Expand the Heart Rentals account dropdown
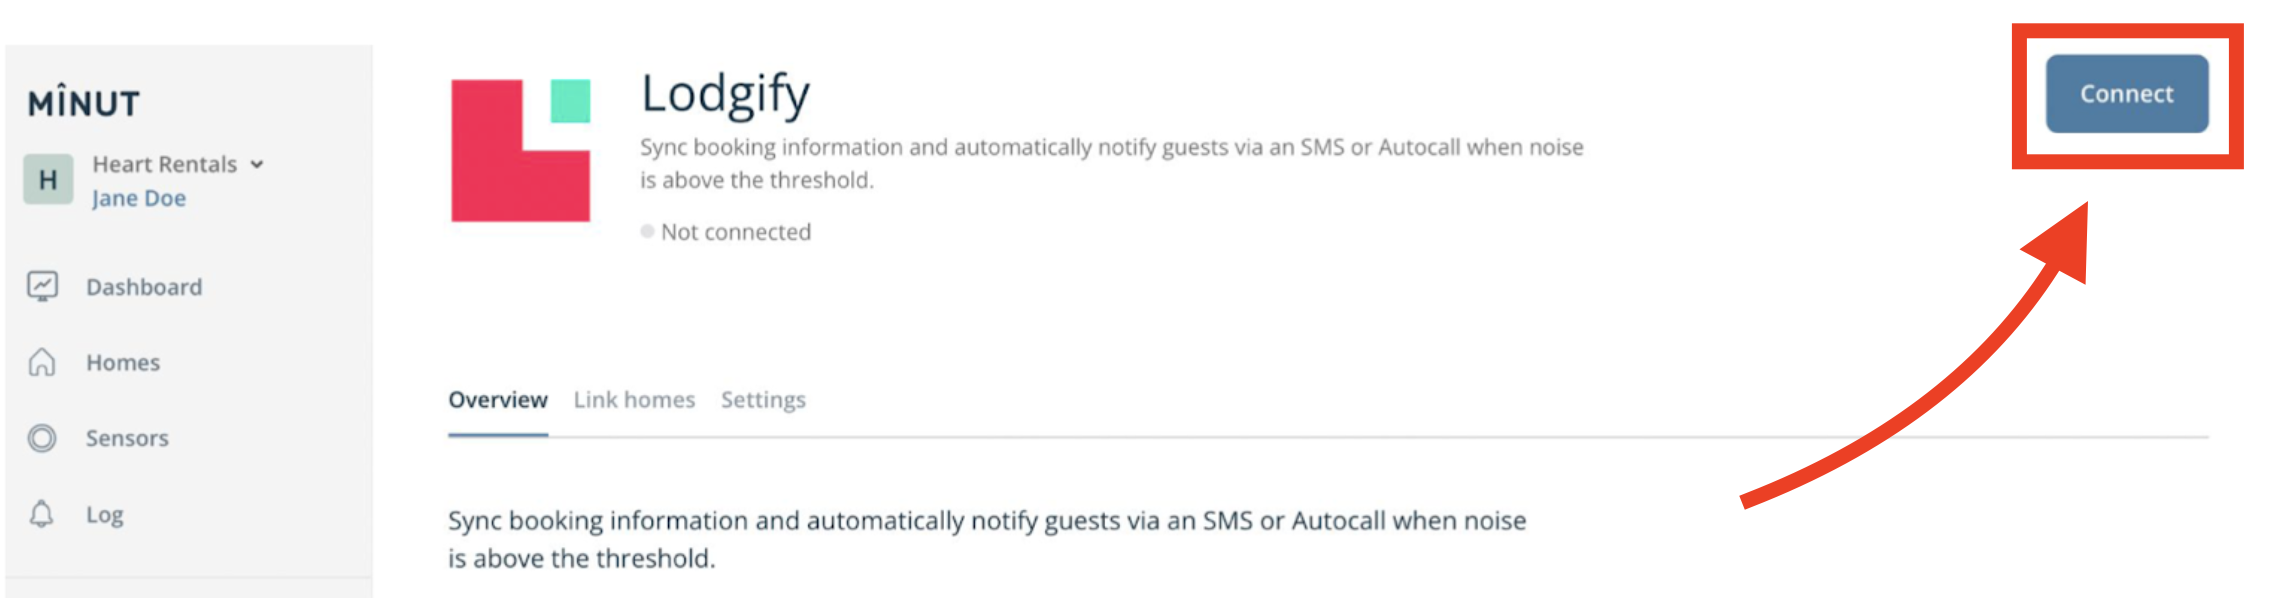This screenshot has height=598, width=2296. [x=257, y=165]
